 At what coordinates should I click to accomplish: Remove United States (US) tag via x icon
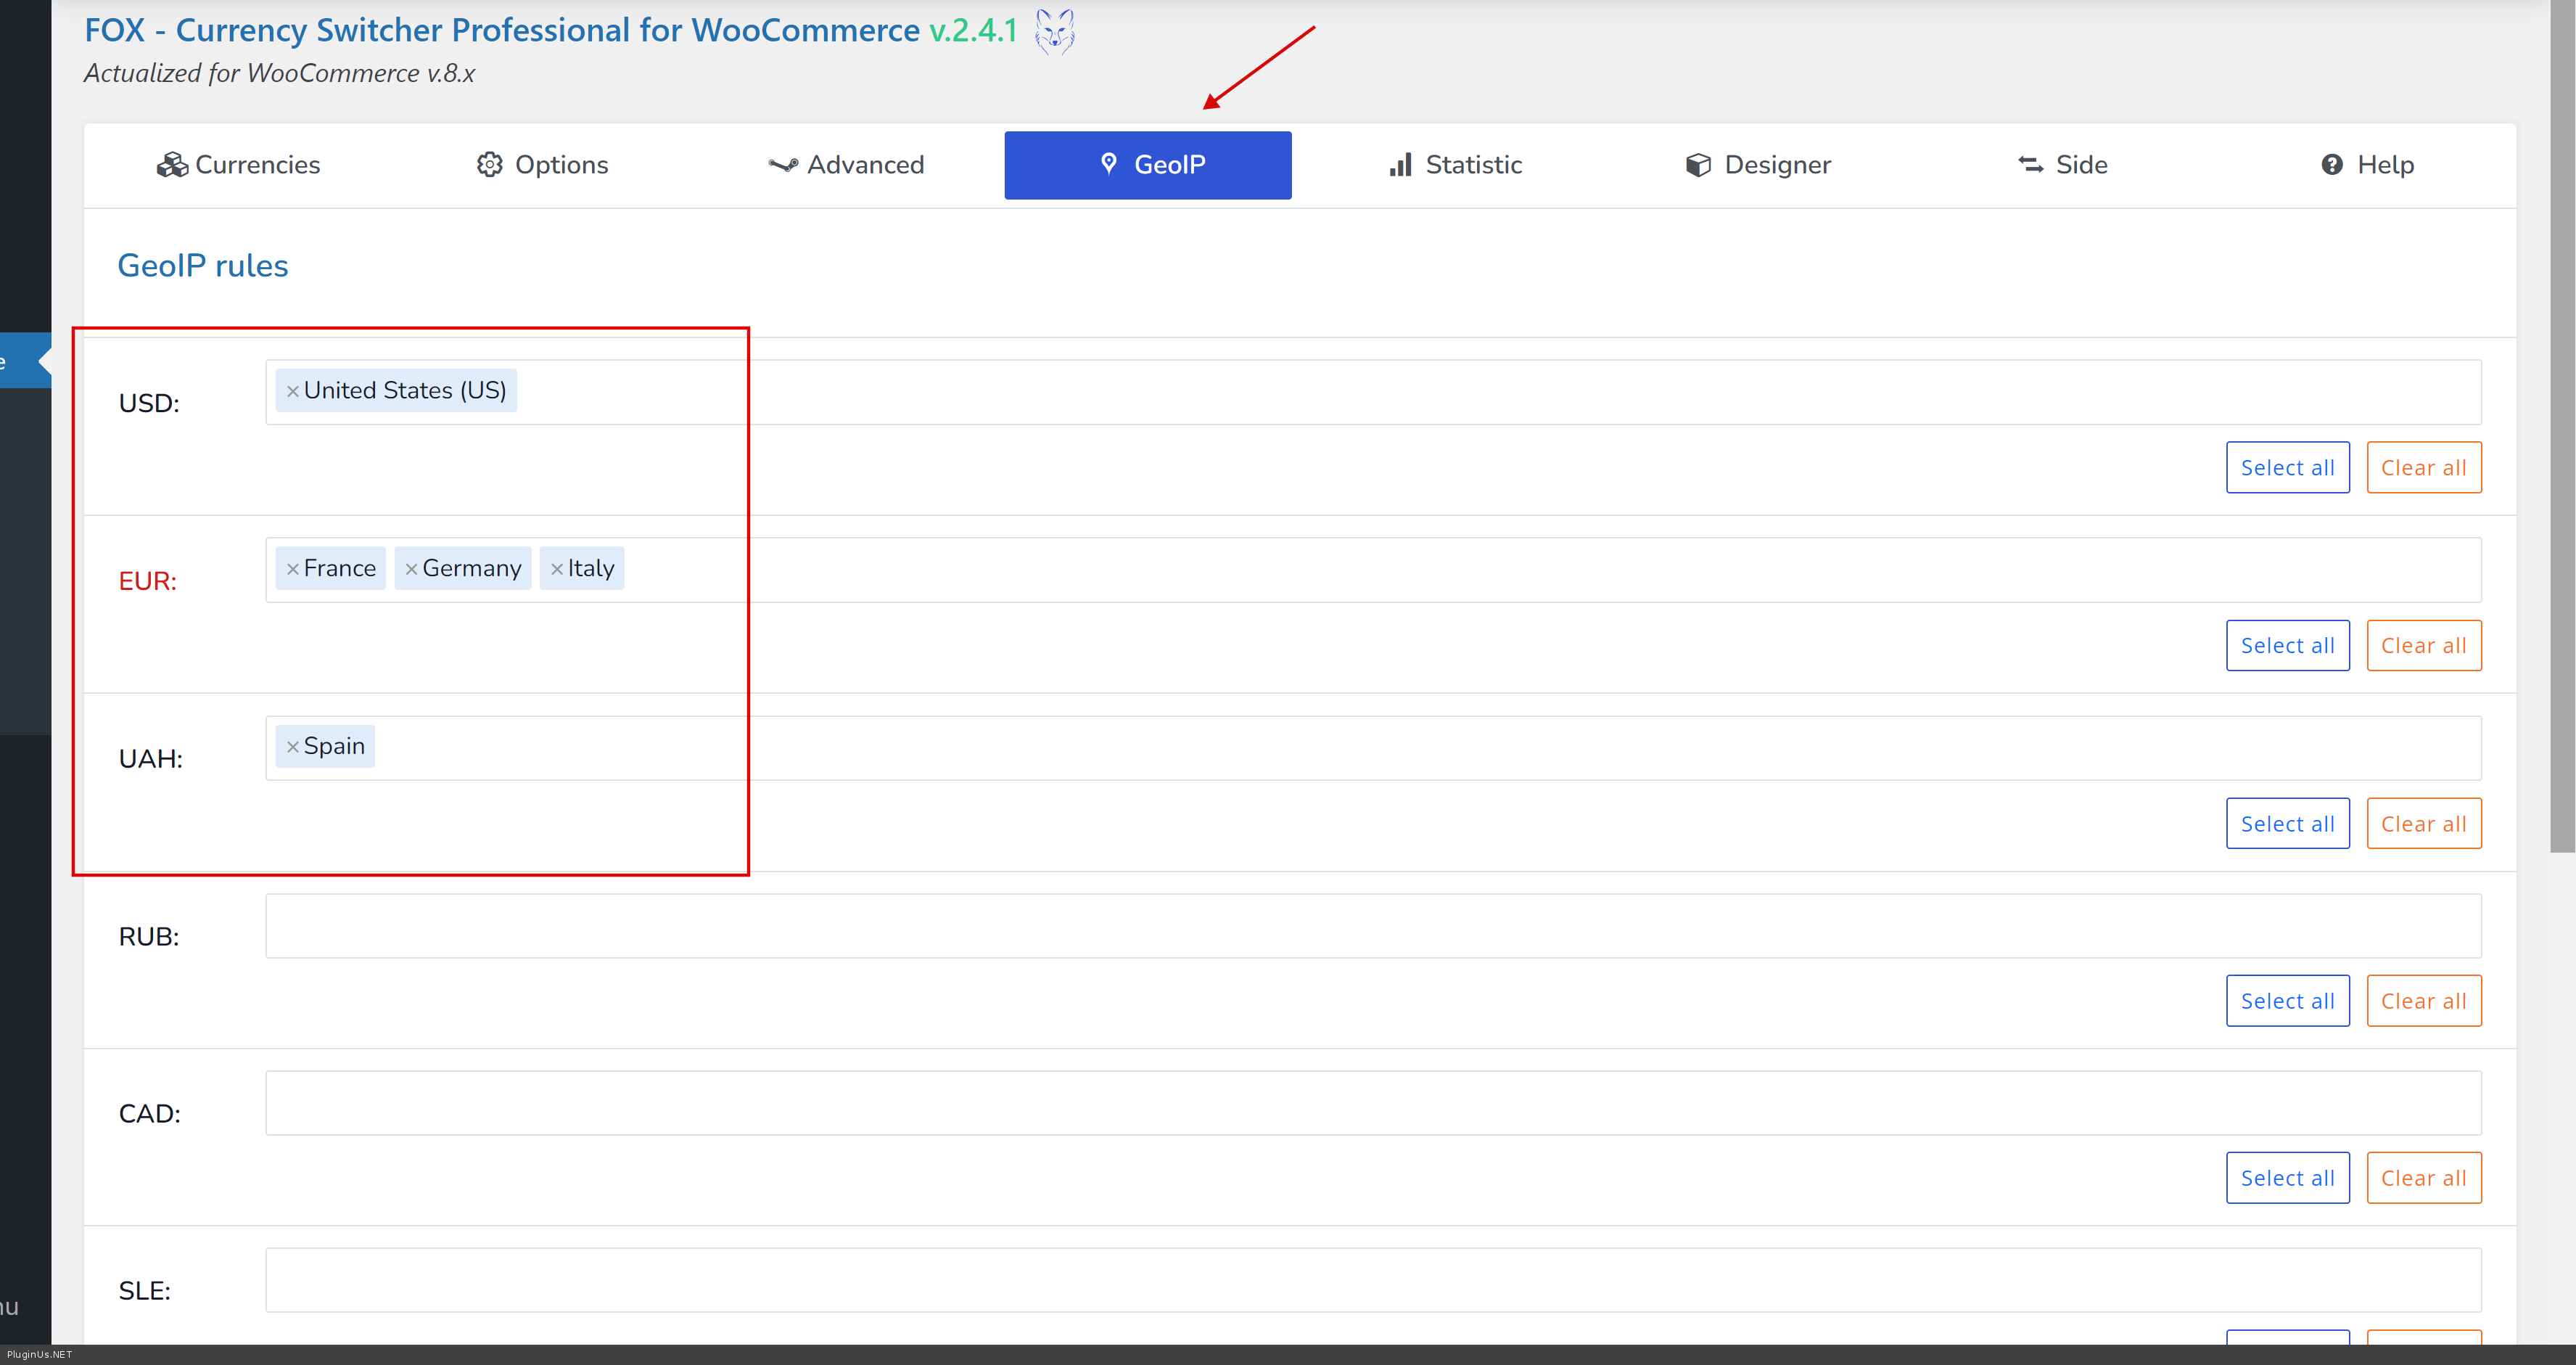click(292, 391)
